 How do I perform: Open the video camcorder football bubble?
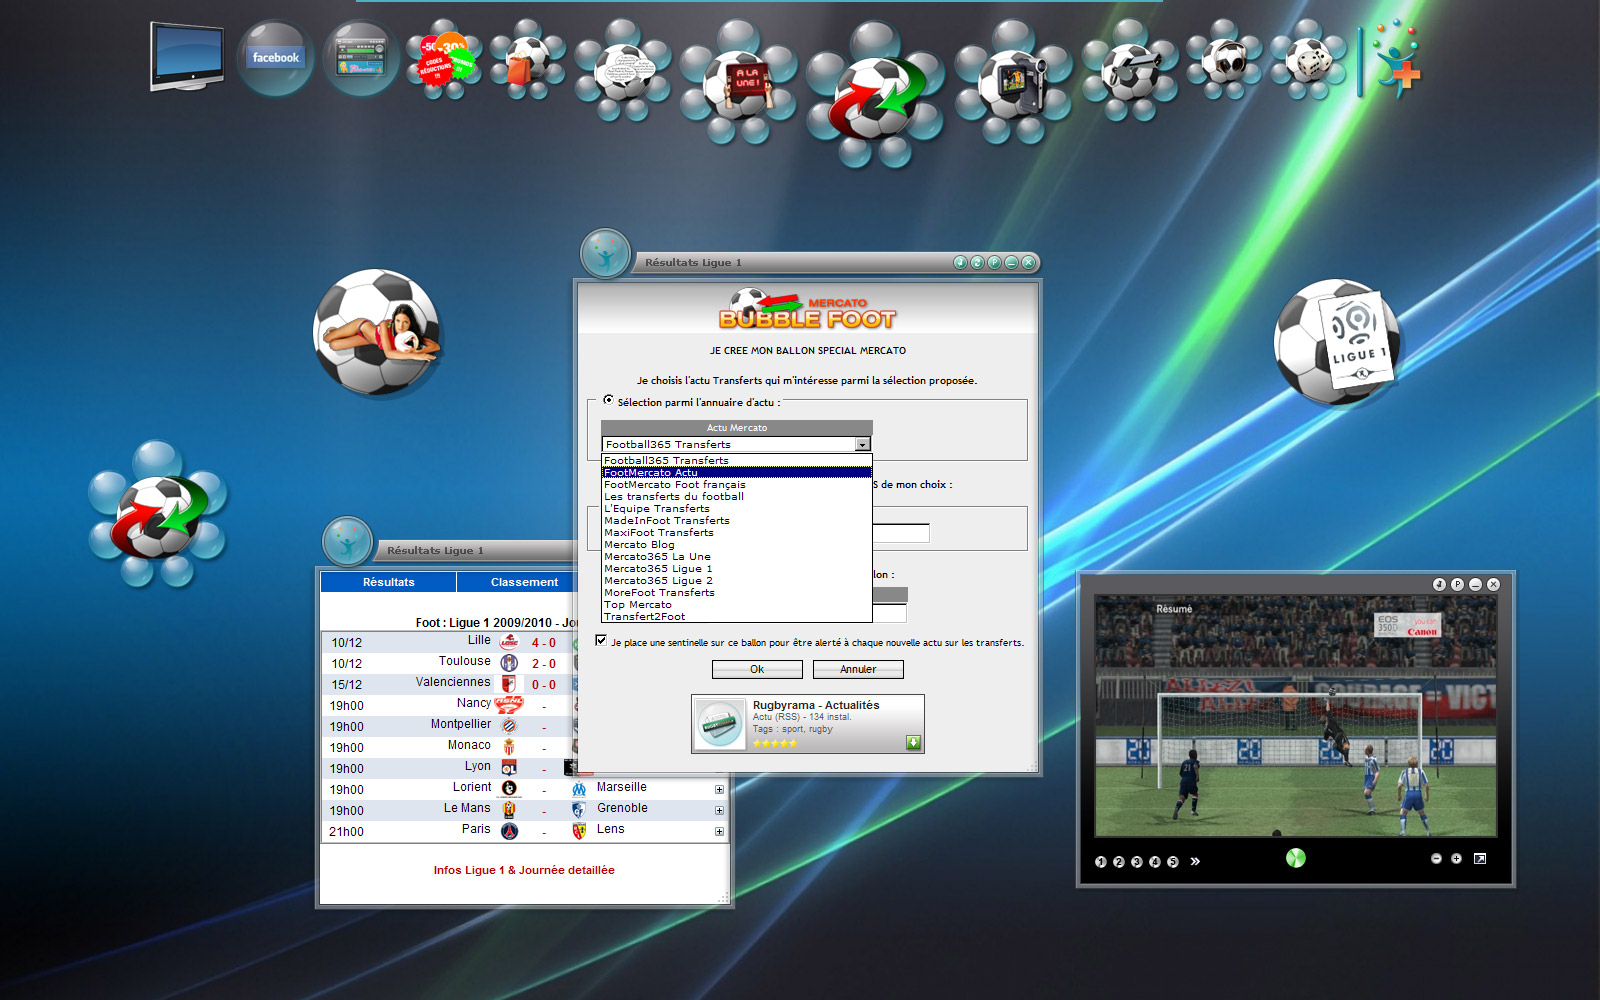click(1014, 82)
